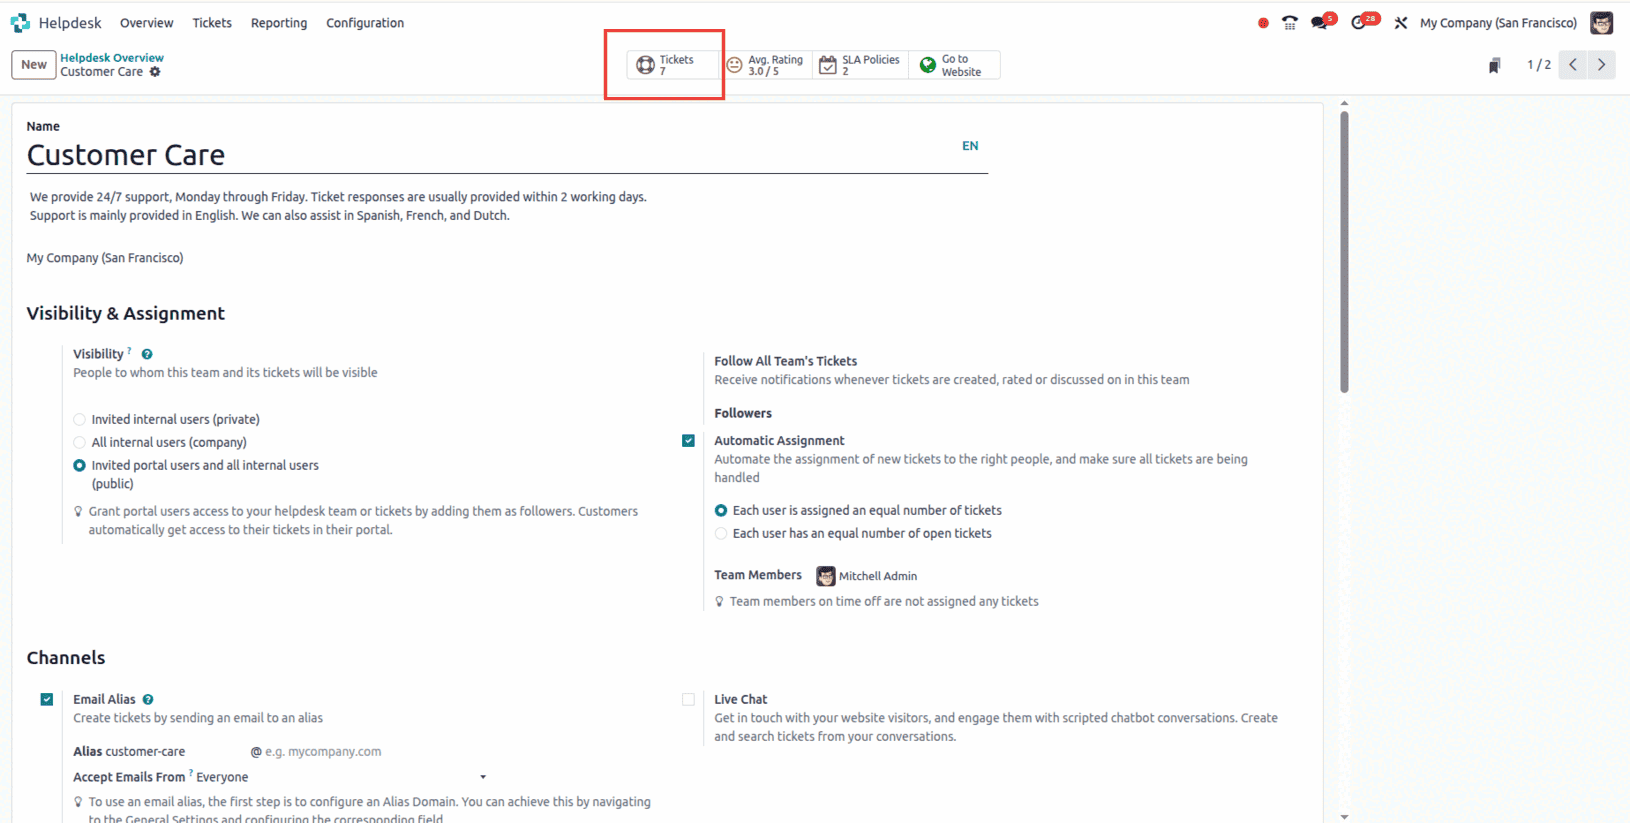The width and height of the screenshot is (1630, 823).
Task: Click the bookmark icon near the pager
Action: [1494, 66]
